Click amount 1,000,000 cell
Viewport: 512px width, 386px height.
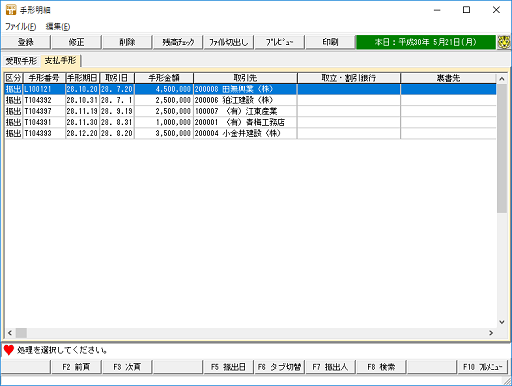(164, 122)
